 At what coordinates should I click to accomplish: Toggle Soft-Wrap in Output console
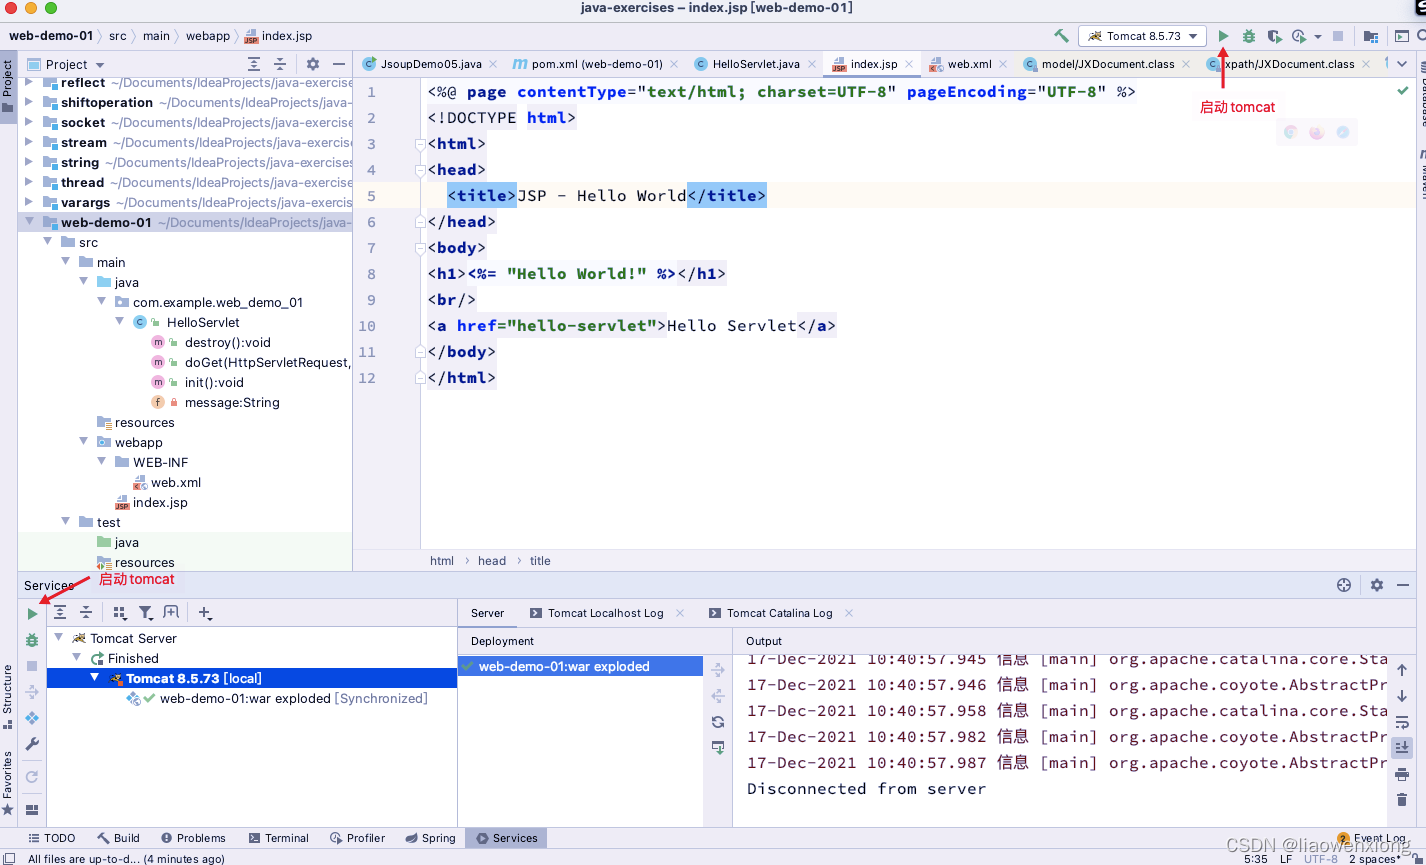click(x=1402, y=722)
